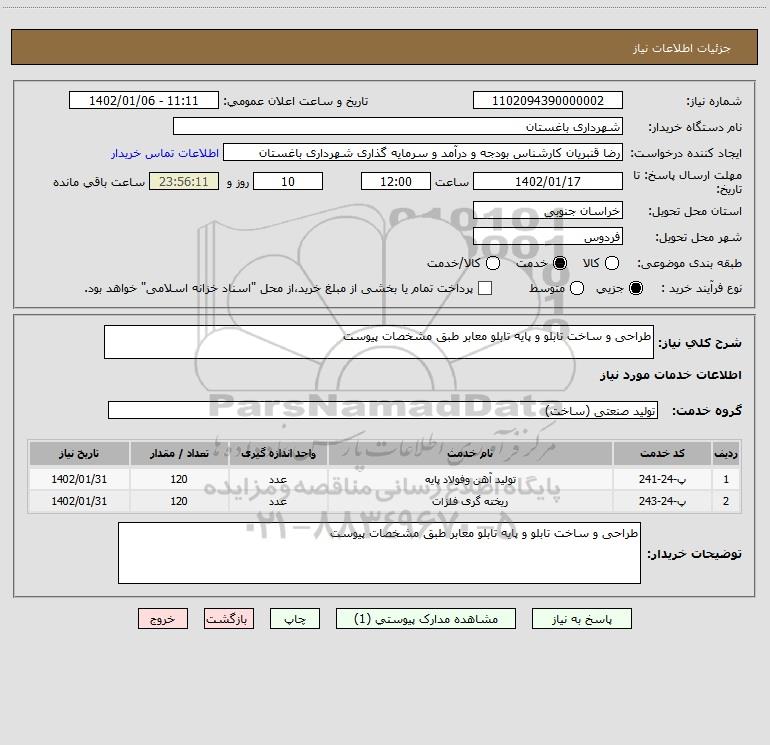
Task: Click the تعداد / مقدار column header
Action: tap(179, 453)
